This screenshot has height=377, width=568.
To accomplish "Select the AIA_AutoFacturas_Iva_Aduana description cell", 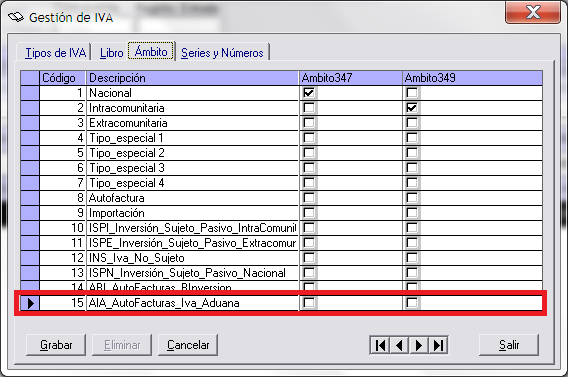I will [192, 303].
